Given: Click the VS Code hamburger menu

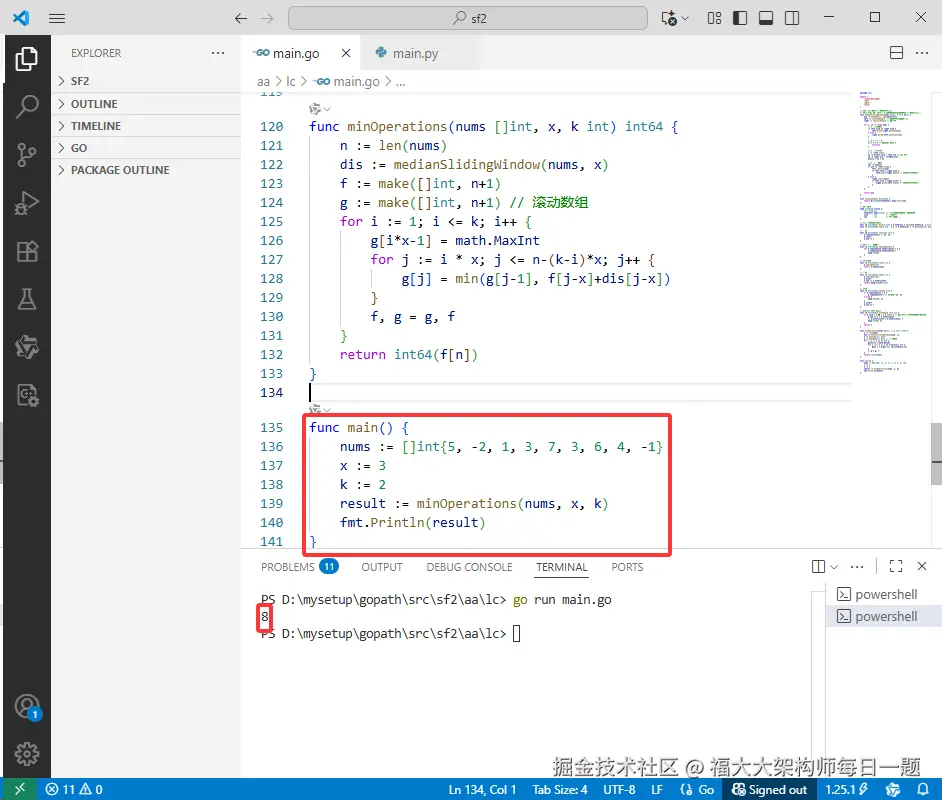Looking at the screenshot, I should pyautogui.click(x=57, y=18).
